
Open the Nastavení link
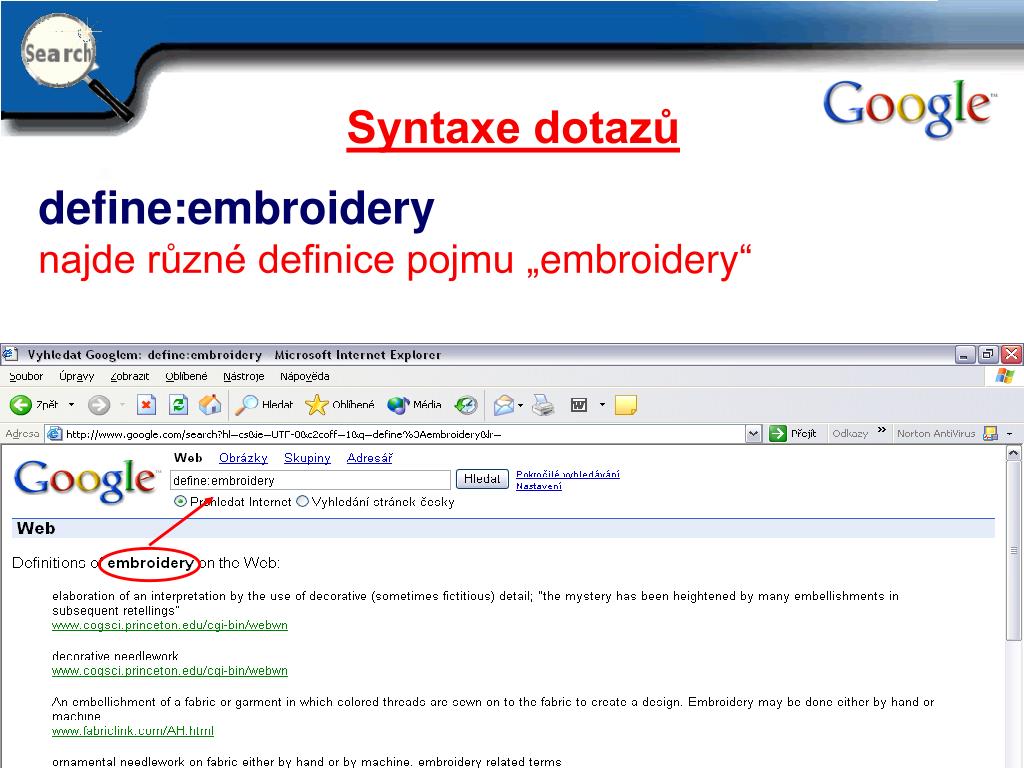[539, 486]
